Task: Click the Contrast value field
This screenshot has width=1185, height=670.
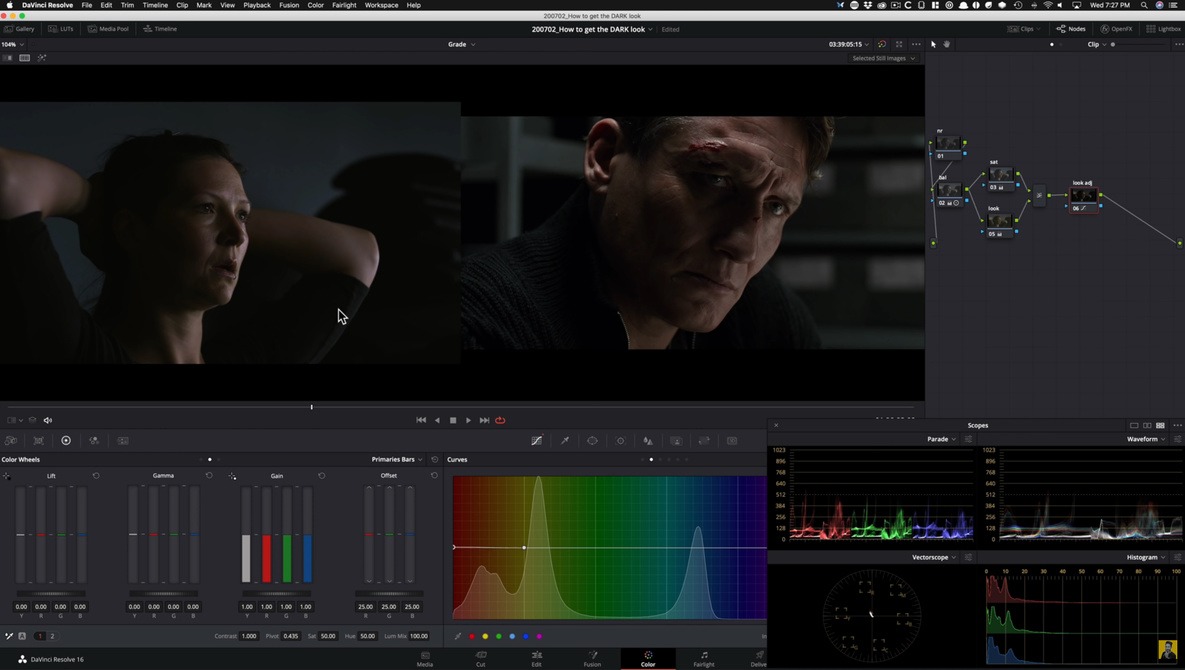Action: point(249,636)
